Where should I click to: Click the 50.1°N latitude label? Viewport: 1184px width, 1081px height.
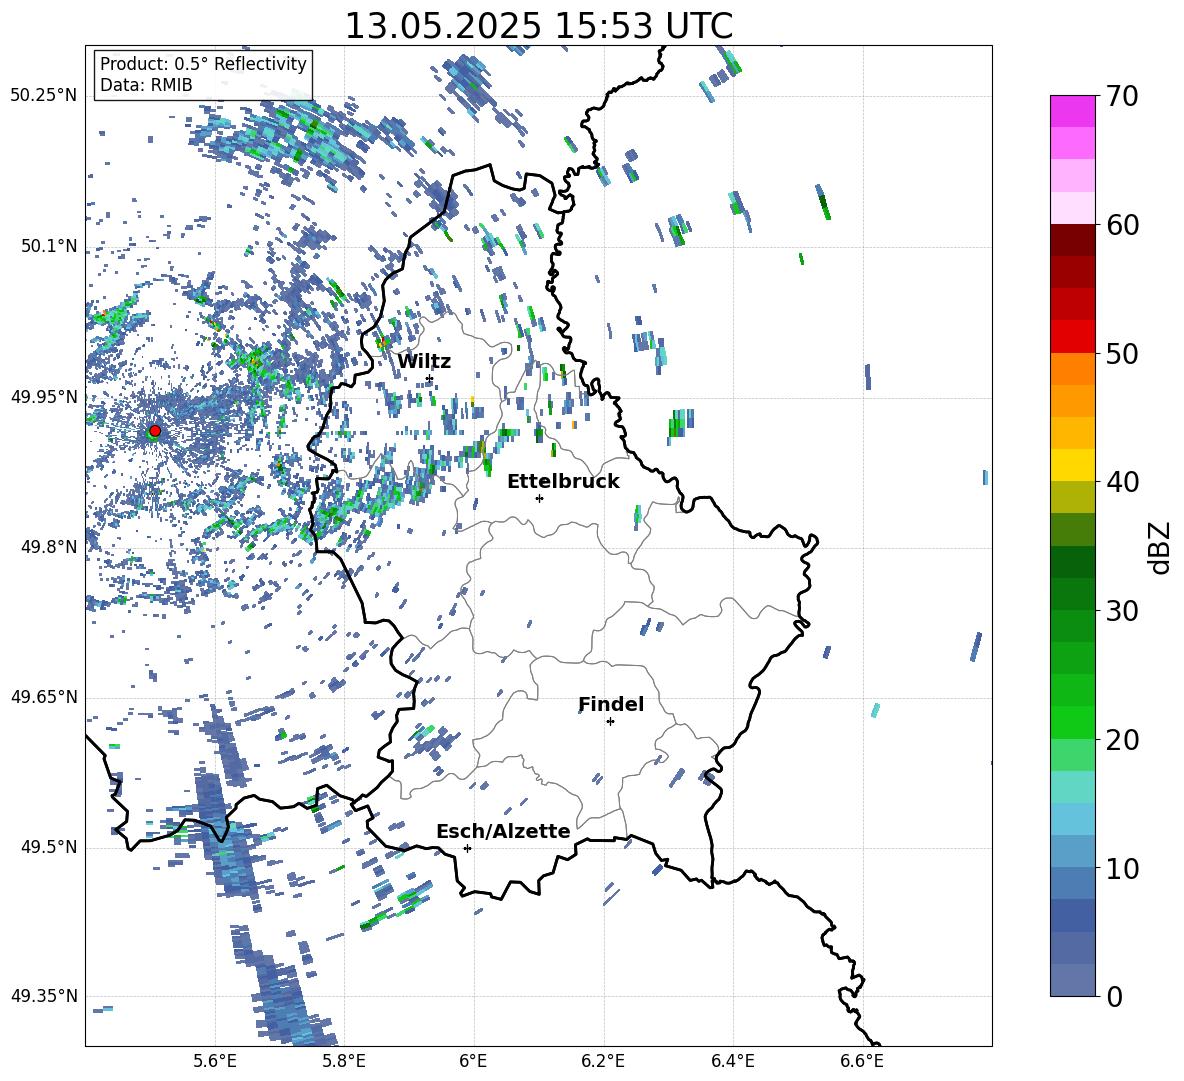[x=50, y=246]
